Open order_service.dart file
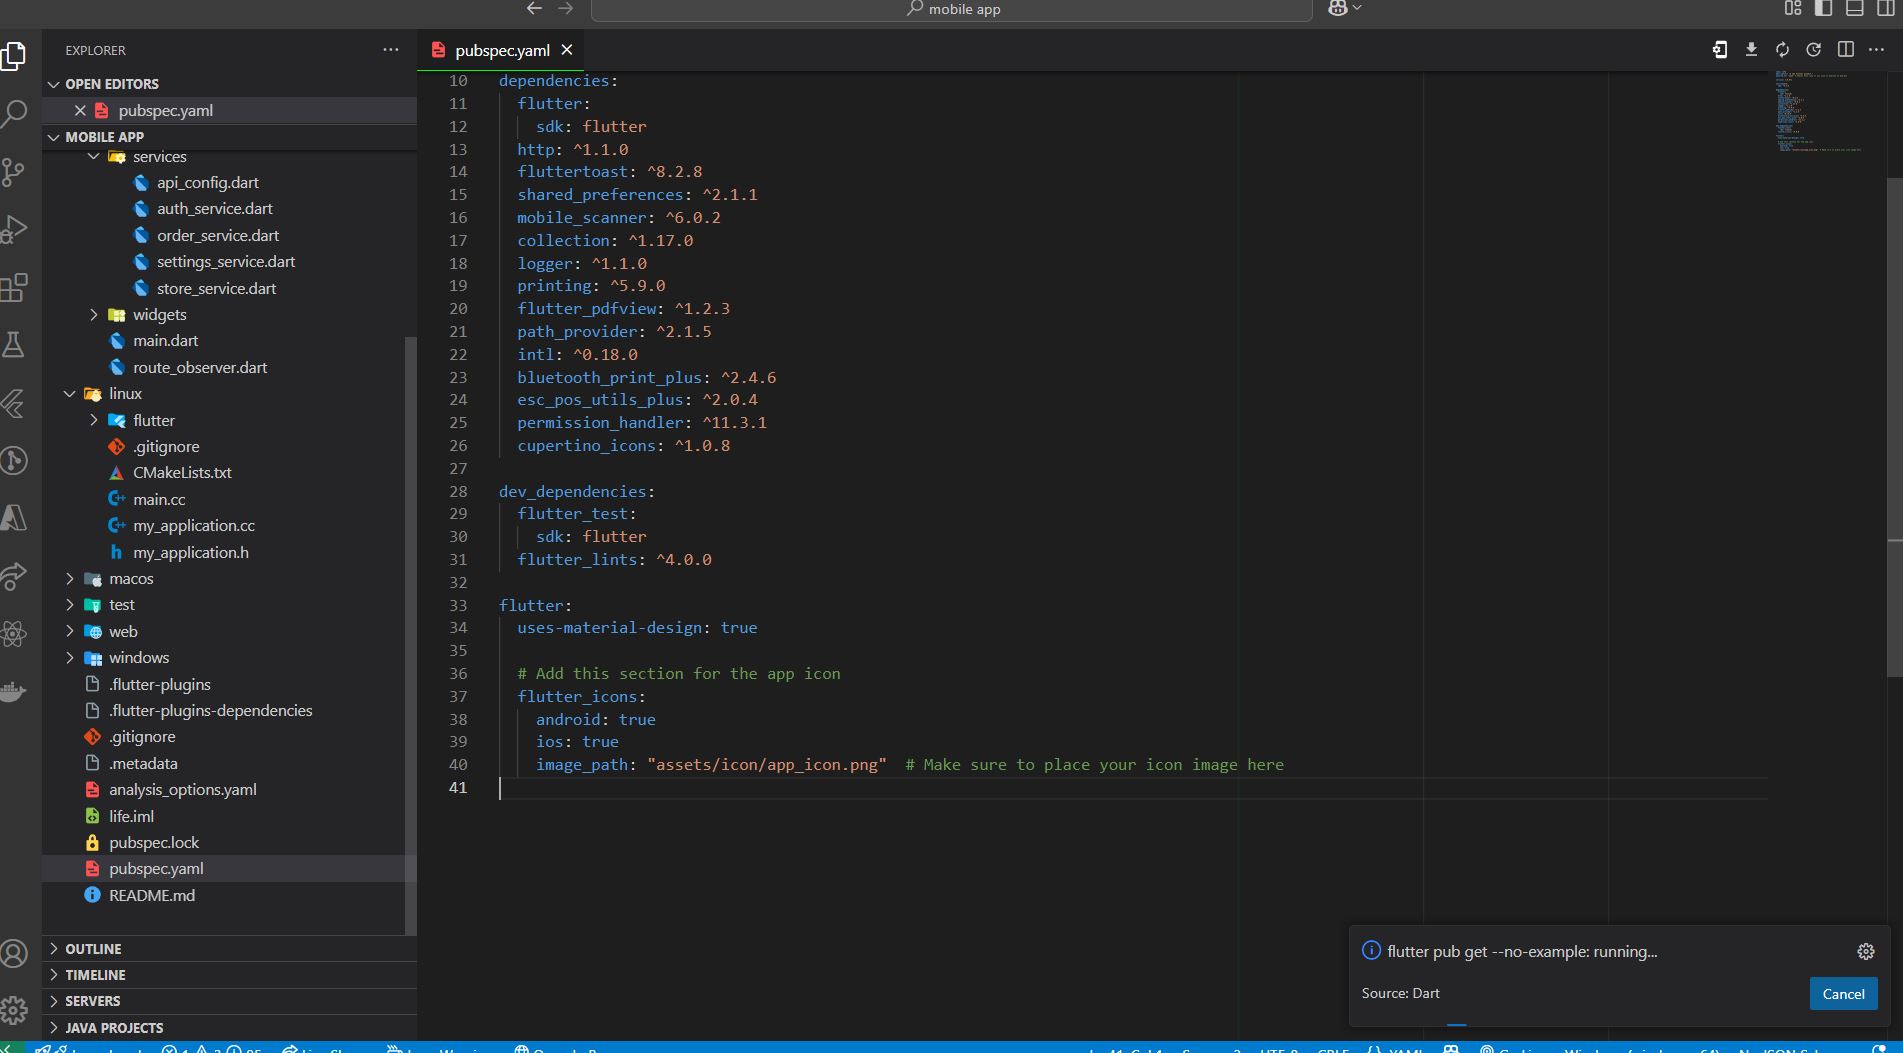The image size is (1903, 1053). pos(217,235)
